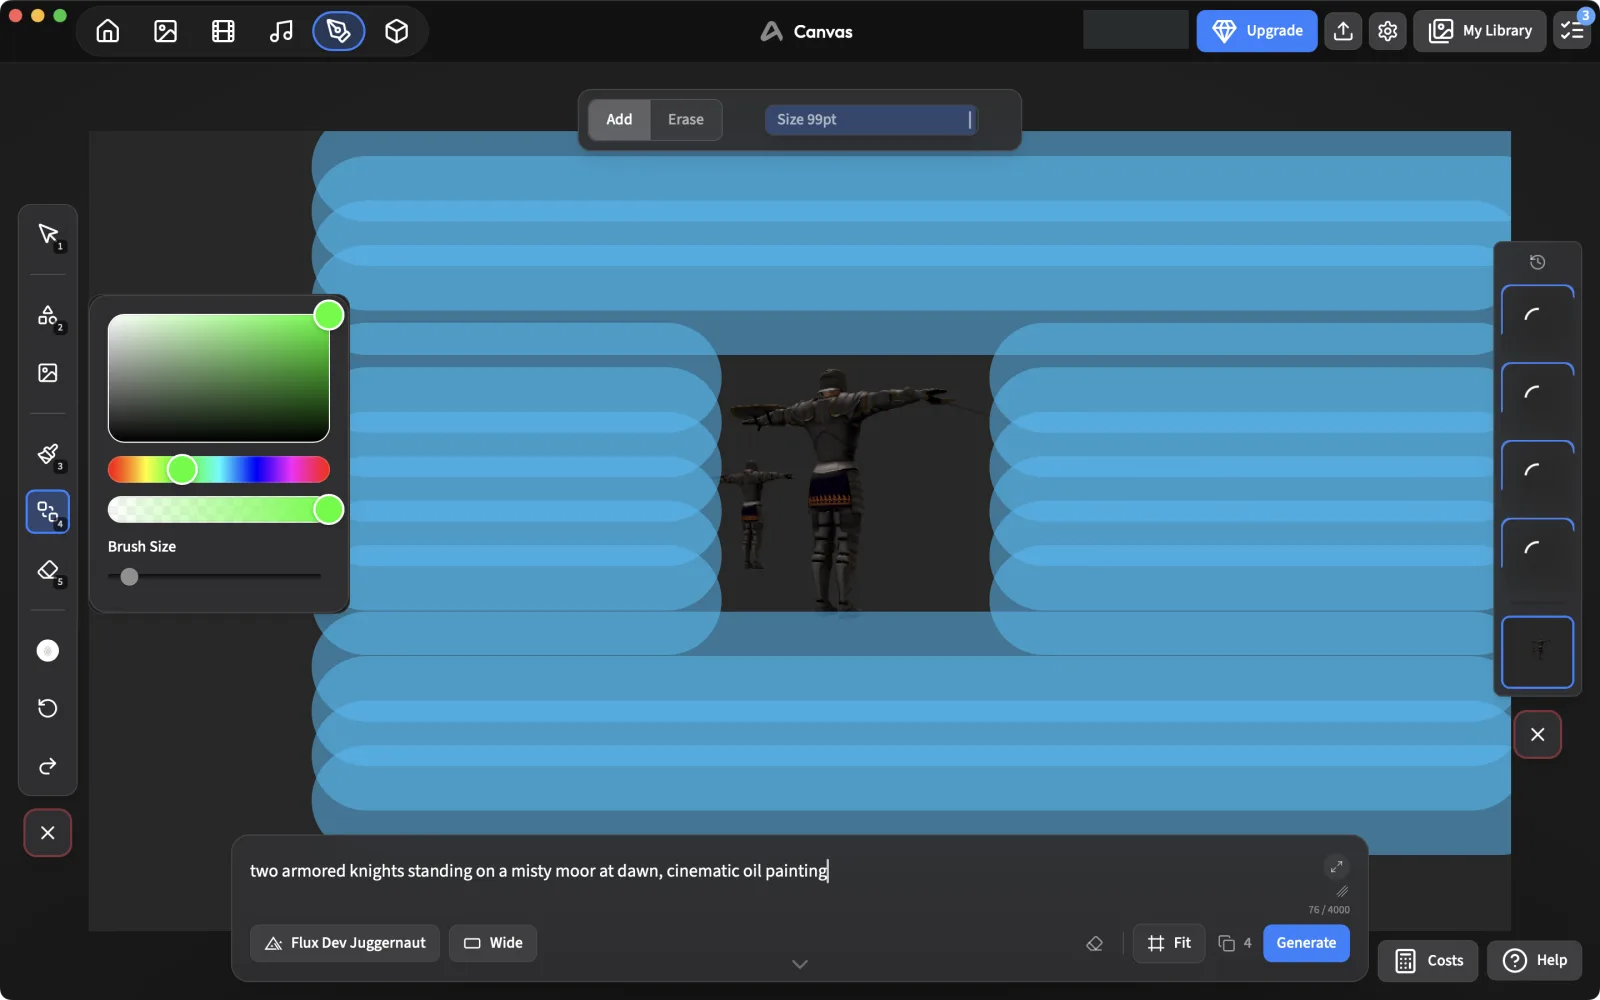The height and width of the screenshot is (1000, 1600).
Task: Click the opacity slider handle
Action: coord(329,510)
